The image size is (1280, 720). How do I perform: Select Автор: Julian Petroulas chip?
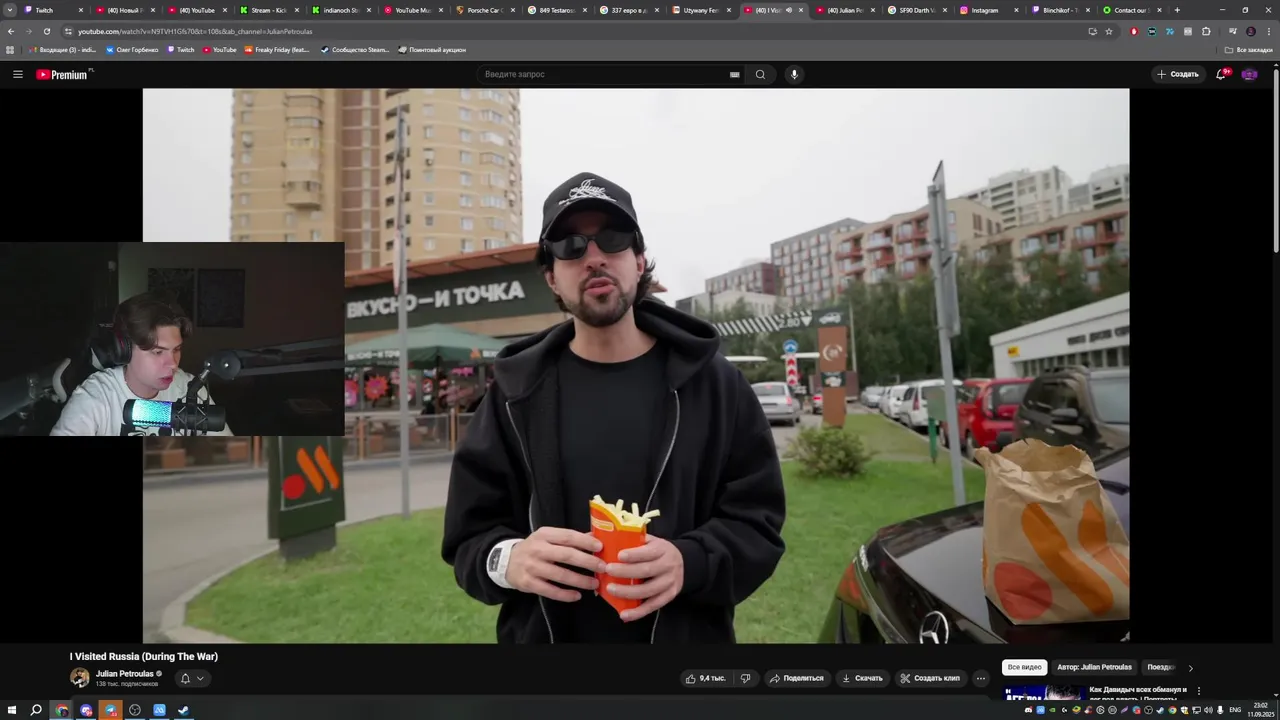pyautogui.click(x=1094, y=667)
